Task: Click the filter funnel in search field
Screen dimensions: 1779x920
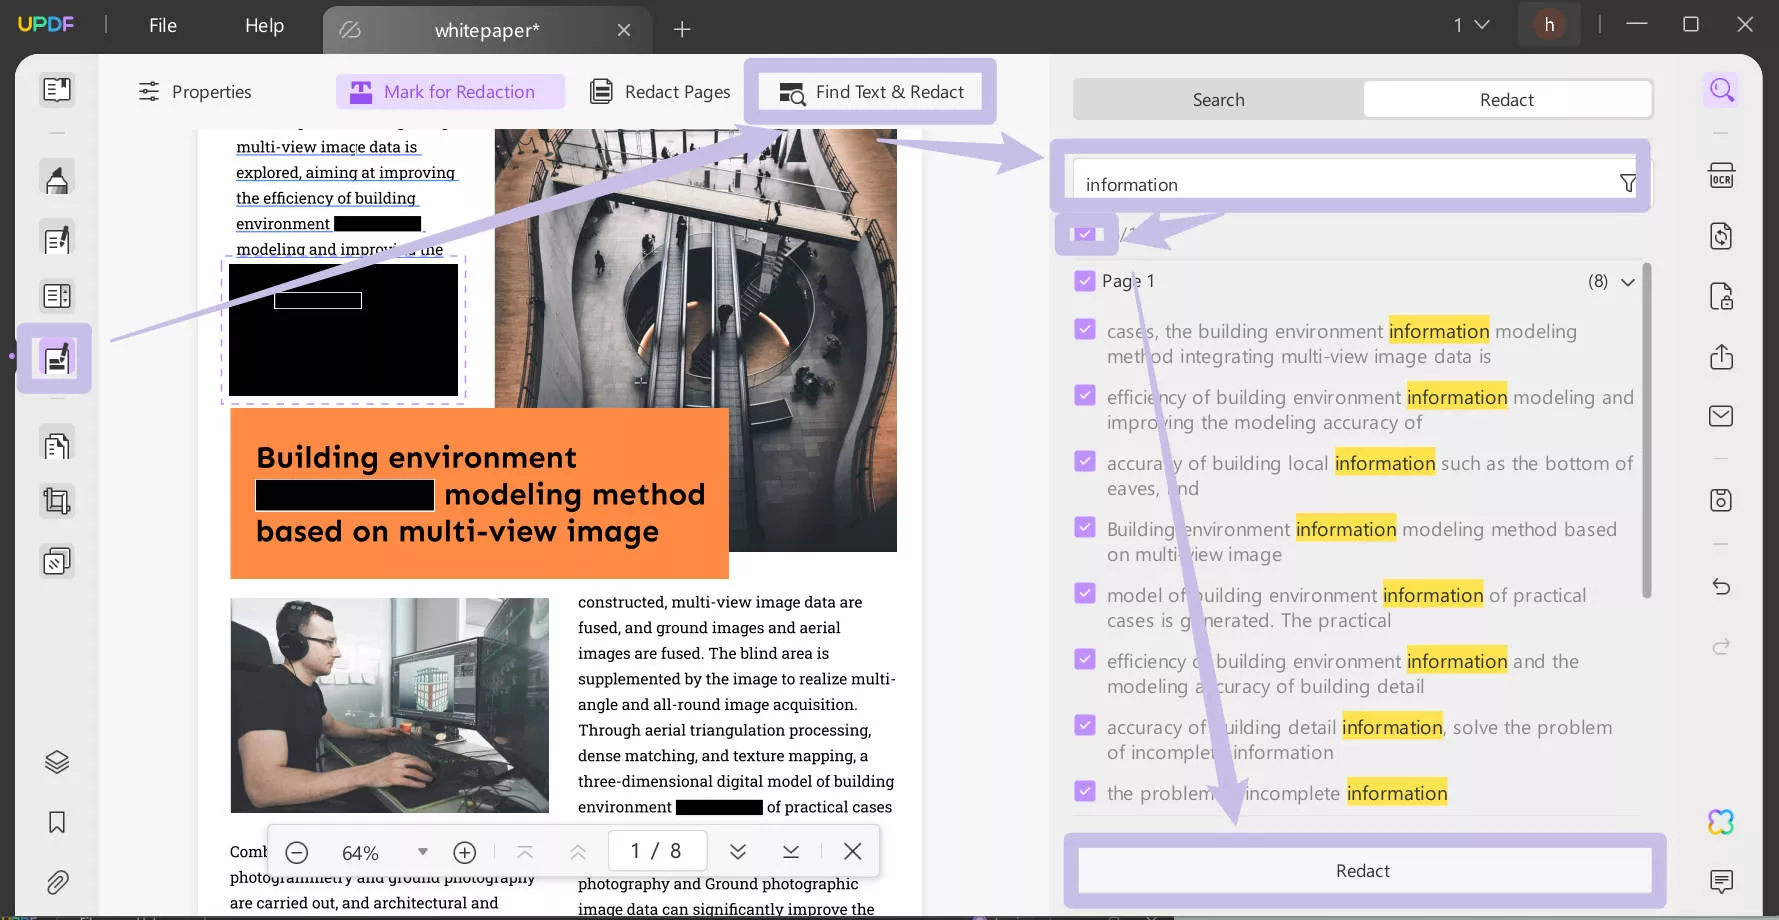Action: 1628,184
